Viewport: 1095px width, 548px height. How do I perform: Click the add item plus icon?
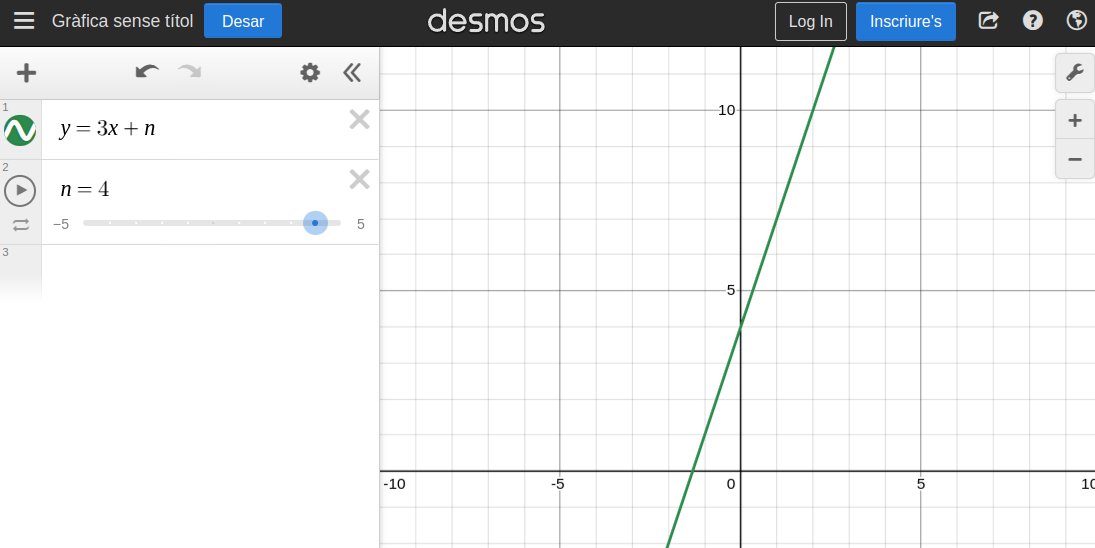pyautogui.click(x=27, y=73)
